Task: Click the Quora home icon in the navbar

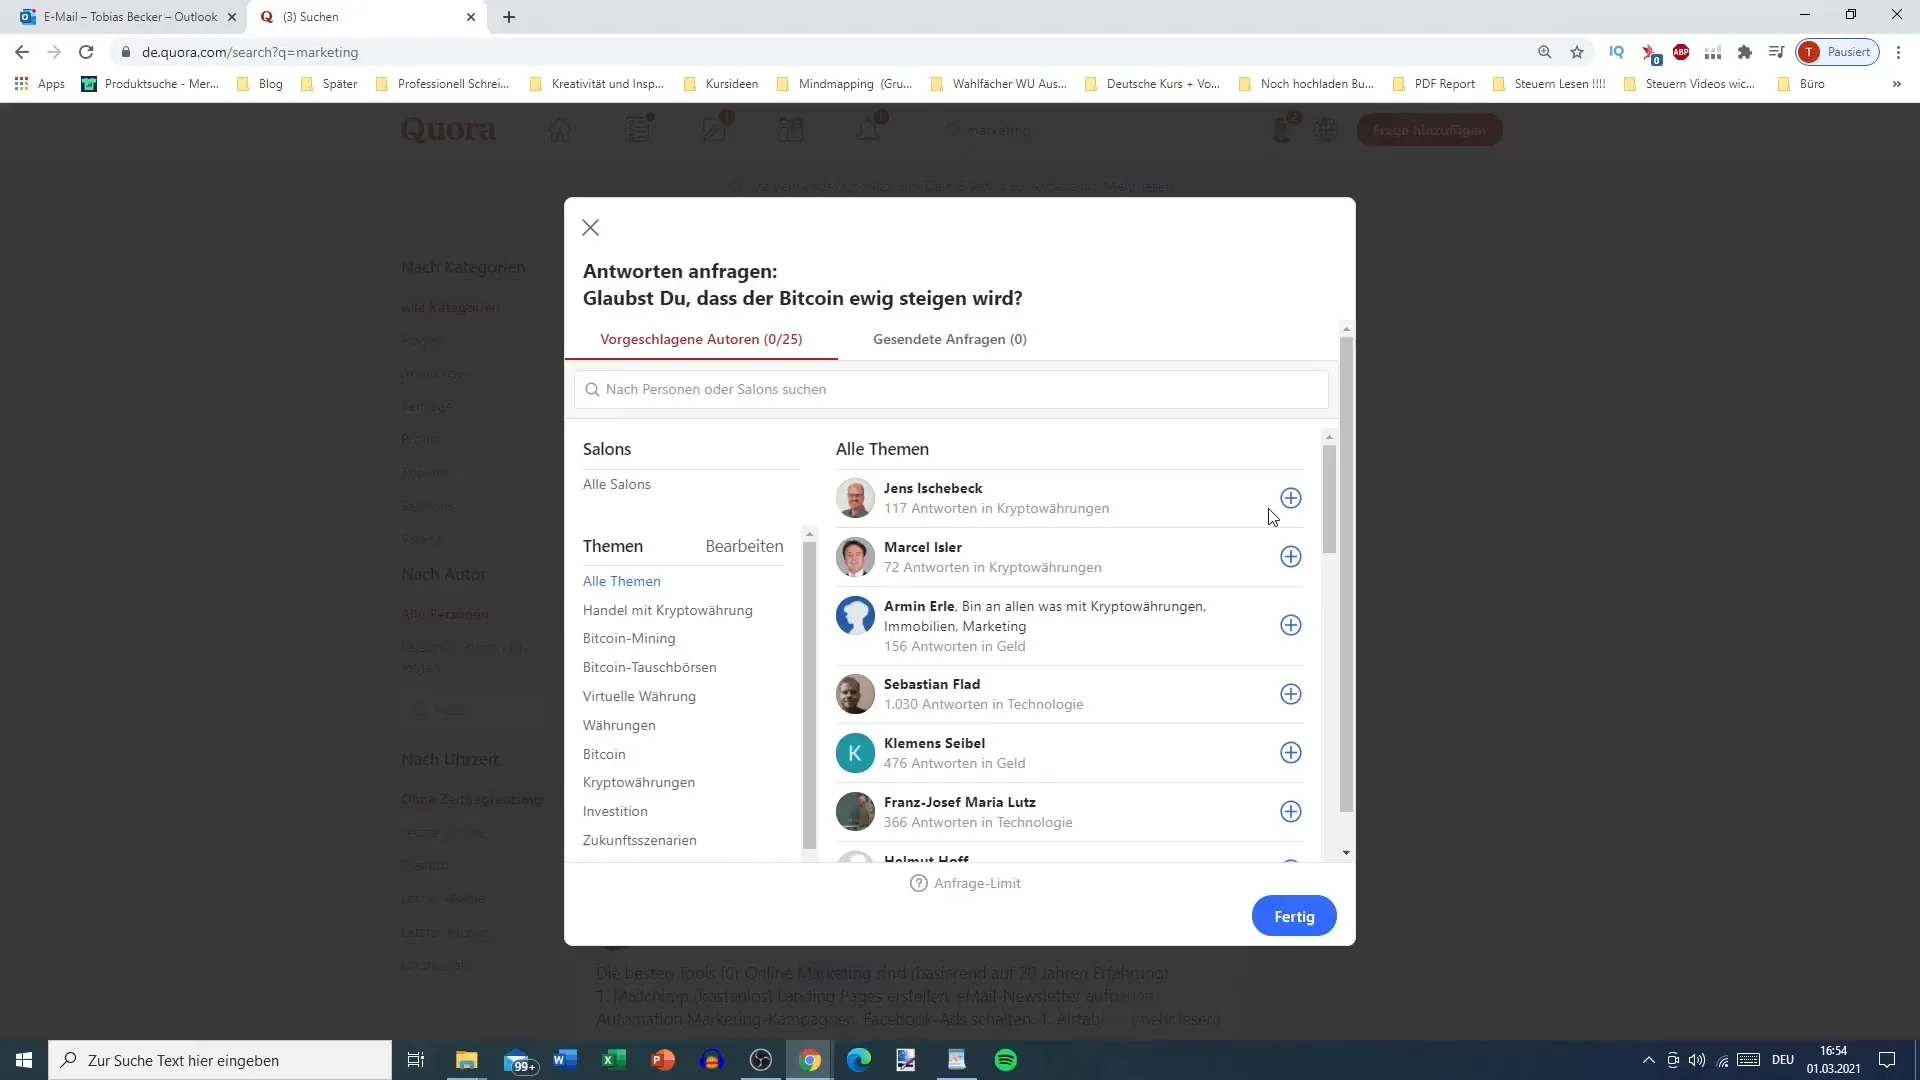Action: [x=559, y=129]
